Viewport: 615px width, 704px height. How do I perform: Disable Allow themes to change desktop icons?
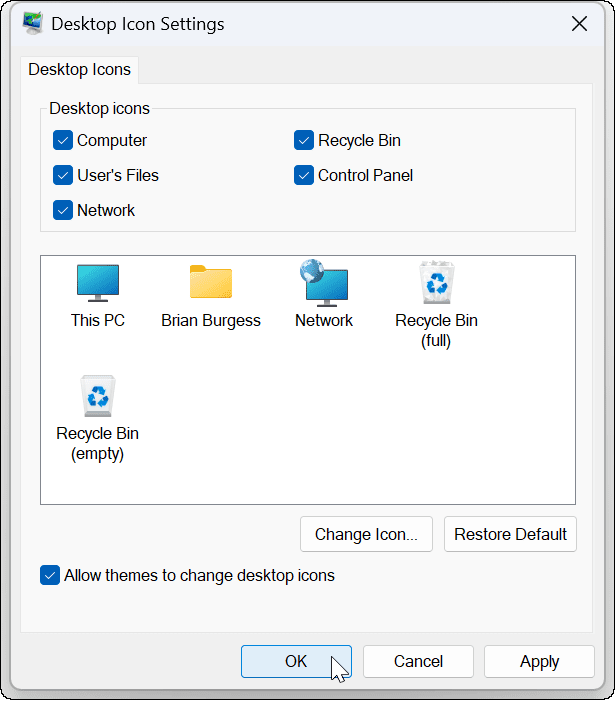tap(50, 576)
